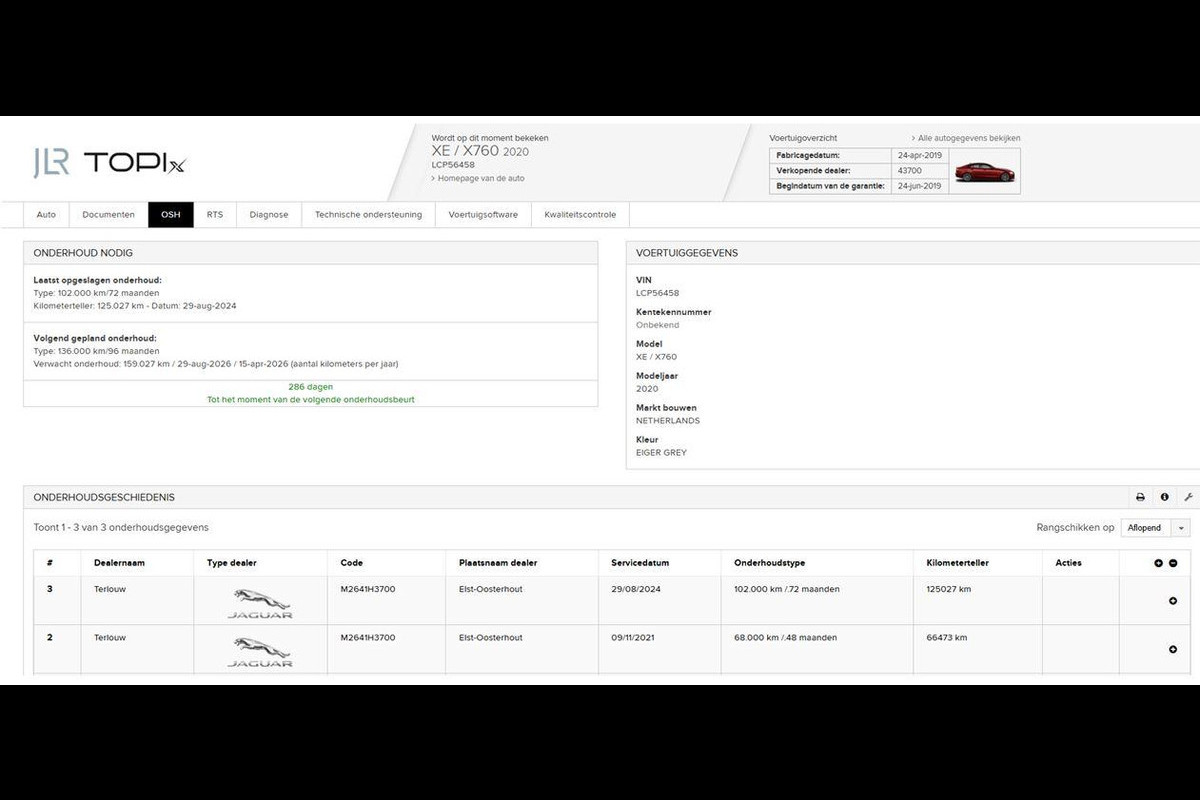This screenshot has height=800, width=1200.
Task: Expand service record 2 details
Action: [x=1172, y=649]
